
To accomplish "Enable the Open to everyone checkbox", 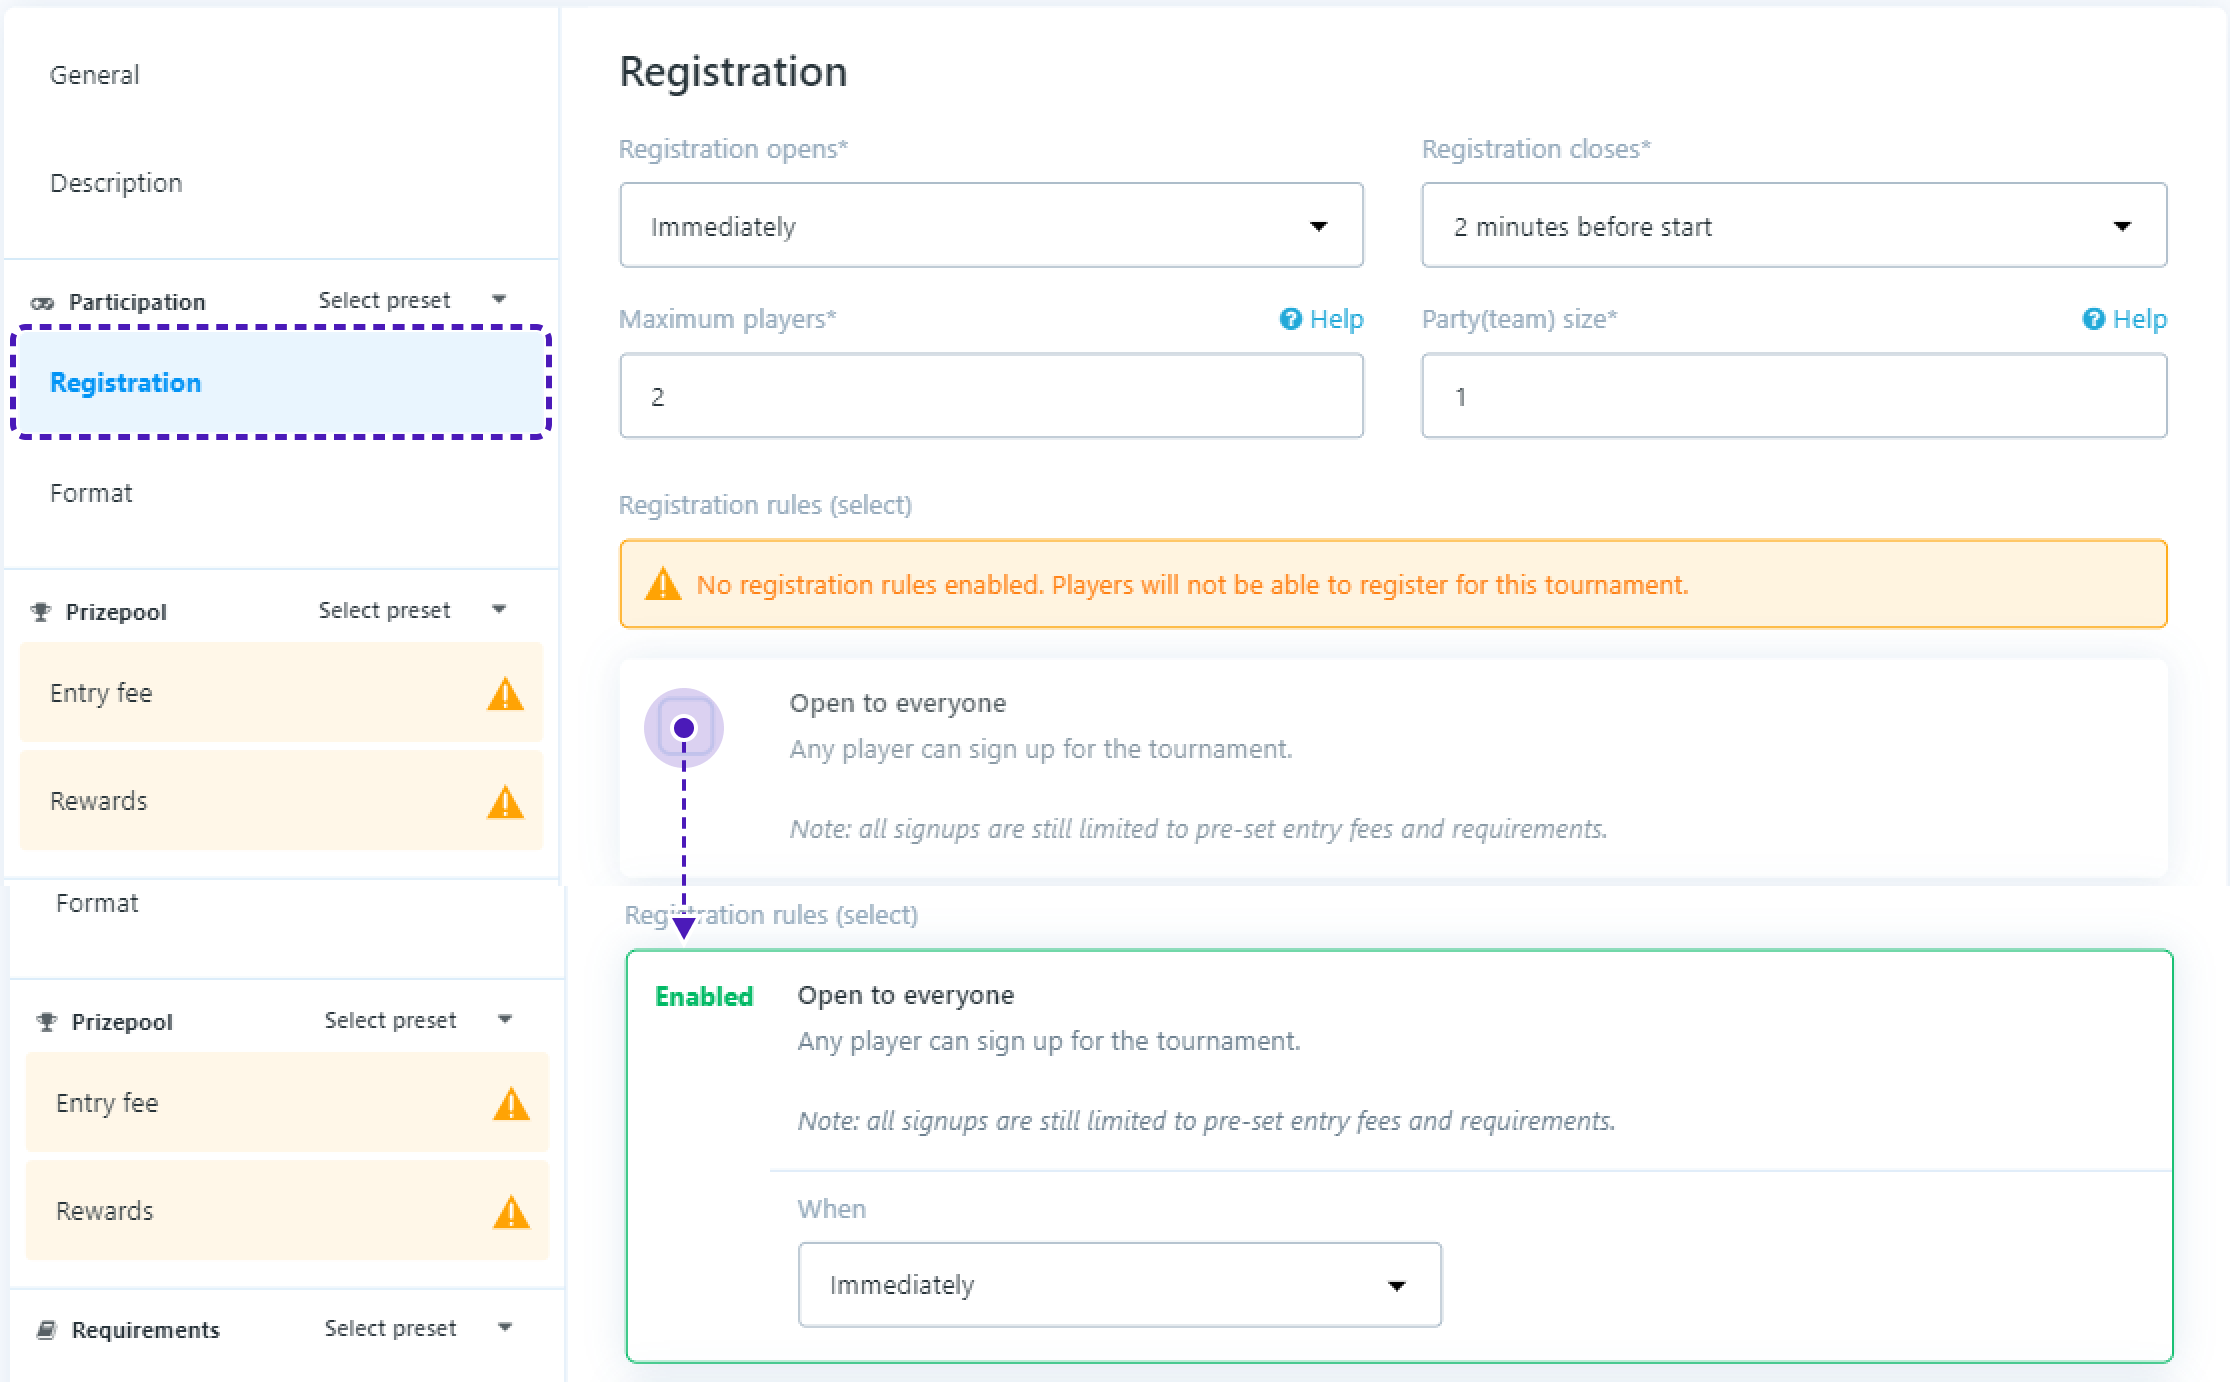I will coord(684,728).
